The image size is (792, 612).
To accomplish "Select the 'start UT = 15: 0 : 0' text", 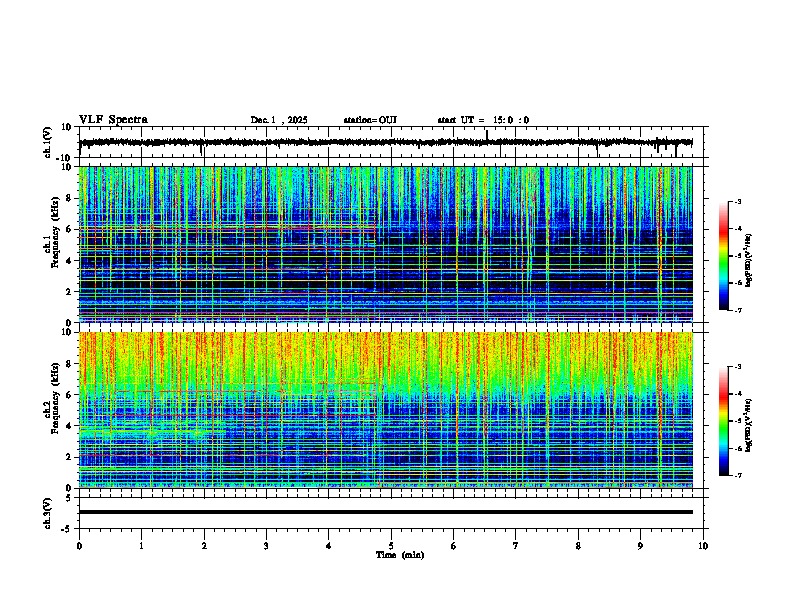I will coord(483,120).
